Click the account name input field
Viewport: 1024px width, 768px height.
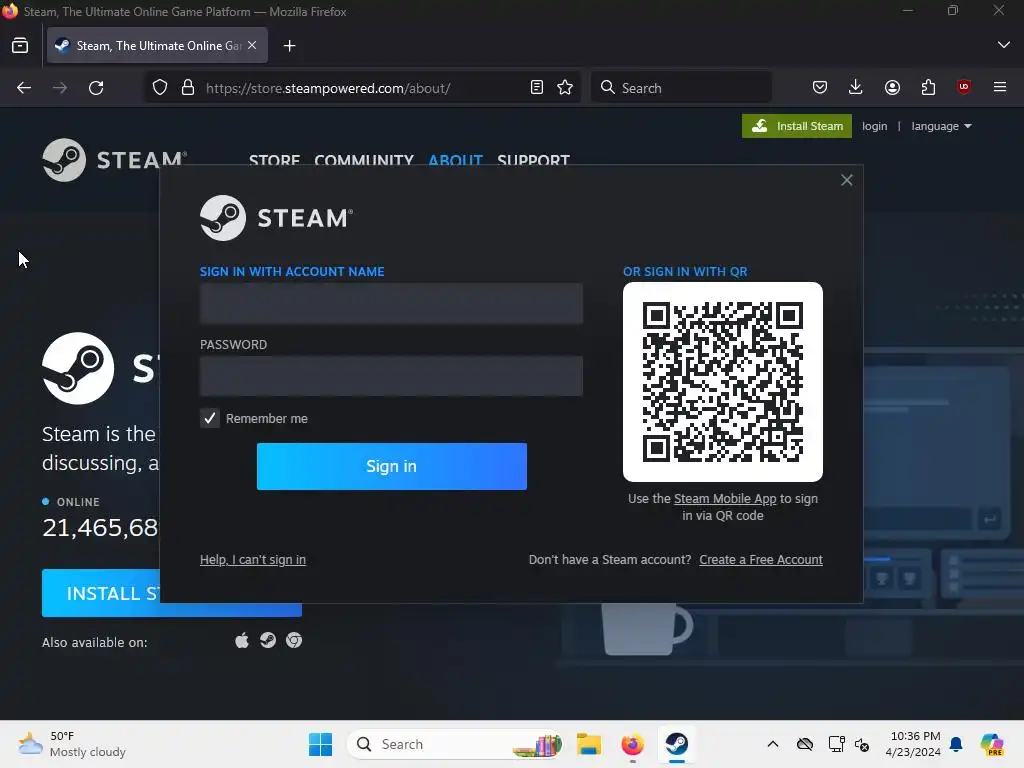tap(391, 303)
